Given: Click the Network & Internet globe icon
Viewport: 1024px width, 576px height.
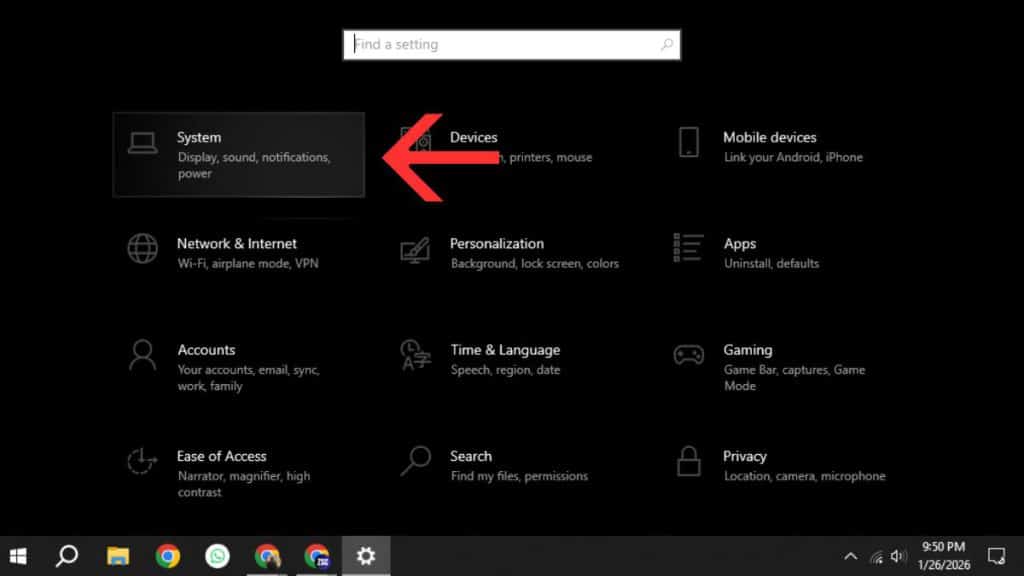Looking at the screenshot, I should [x=142, y=248].
